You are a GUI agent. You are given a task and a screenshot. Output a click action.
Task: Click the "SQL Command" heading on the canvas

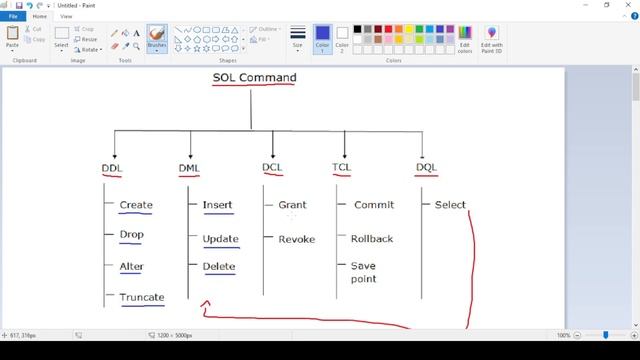254,77
